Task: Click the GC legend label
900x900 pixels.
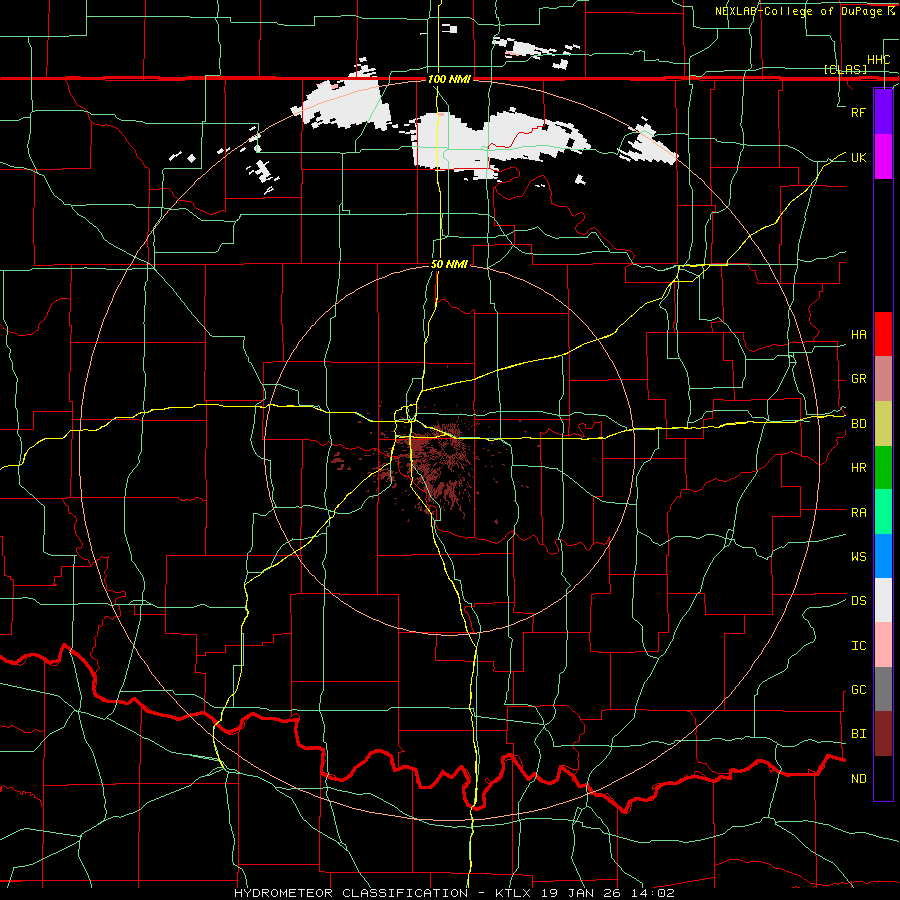Action: click(858, 690)
